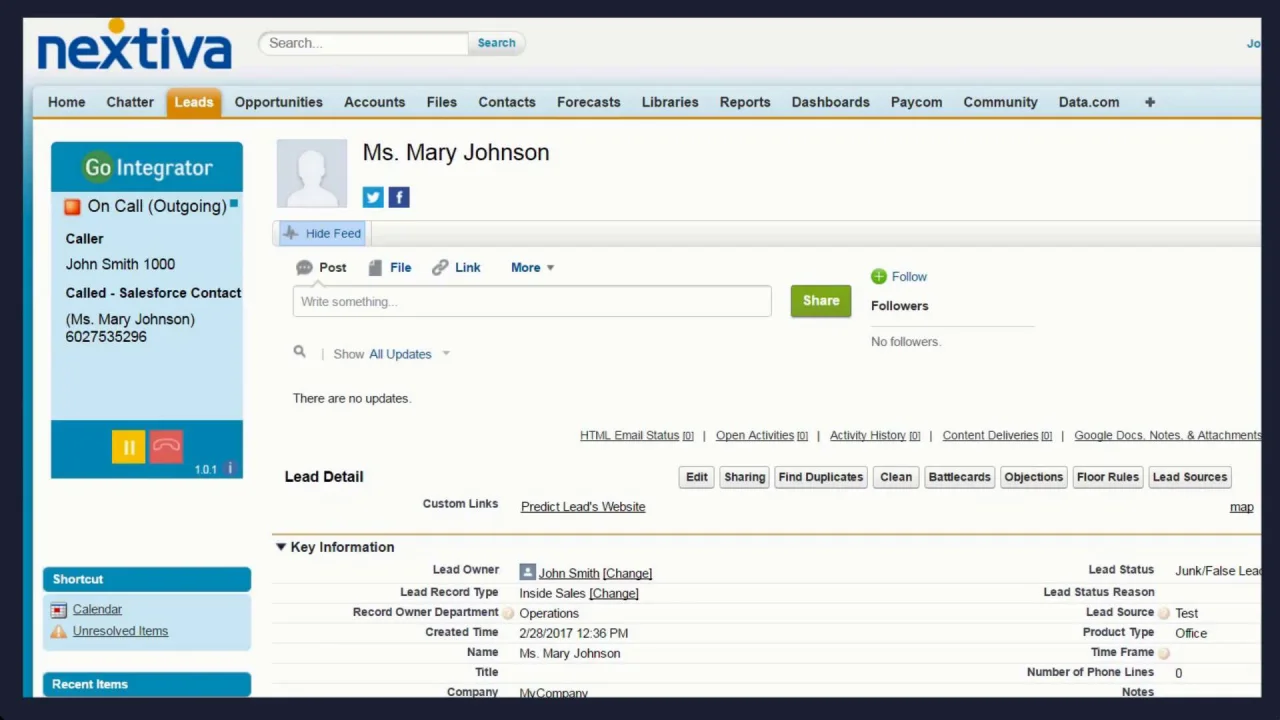Go to the Opportunities tab
Viewport: 1280px width, 720px height.
(279, 102)
